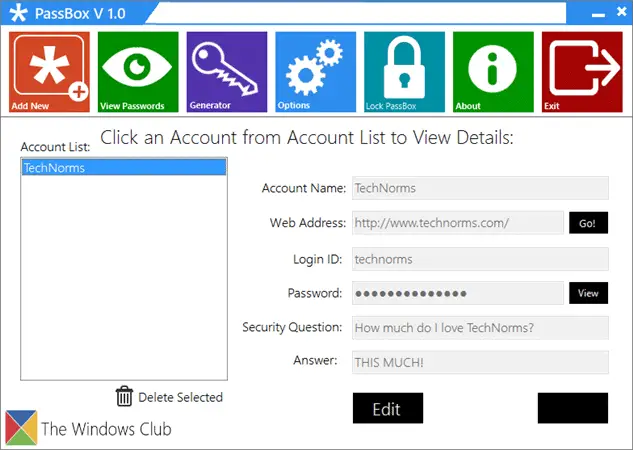Click the PassBox asterisk logo in title bar
The width and height of the screenshot is (633, 450).
(19, 13)
